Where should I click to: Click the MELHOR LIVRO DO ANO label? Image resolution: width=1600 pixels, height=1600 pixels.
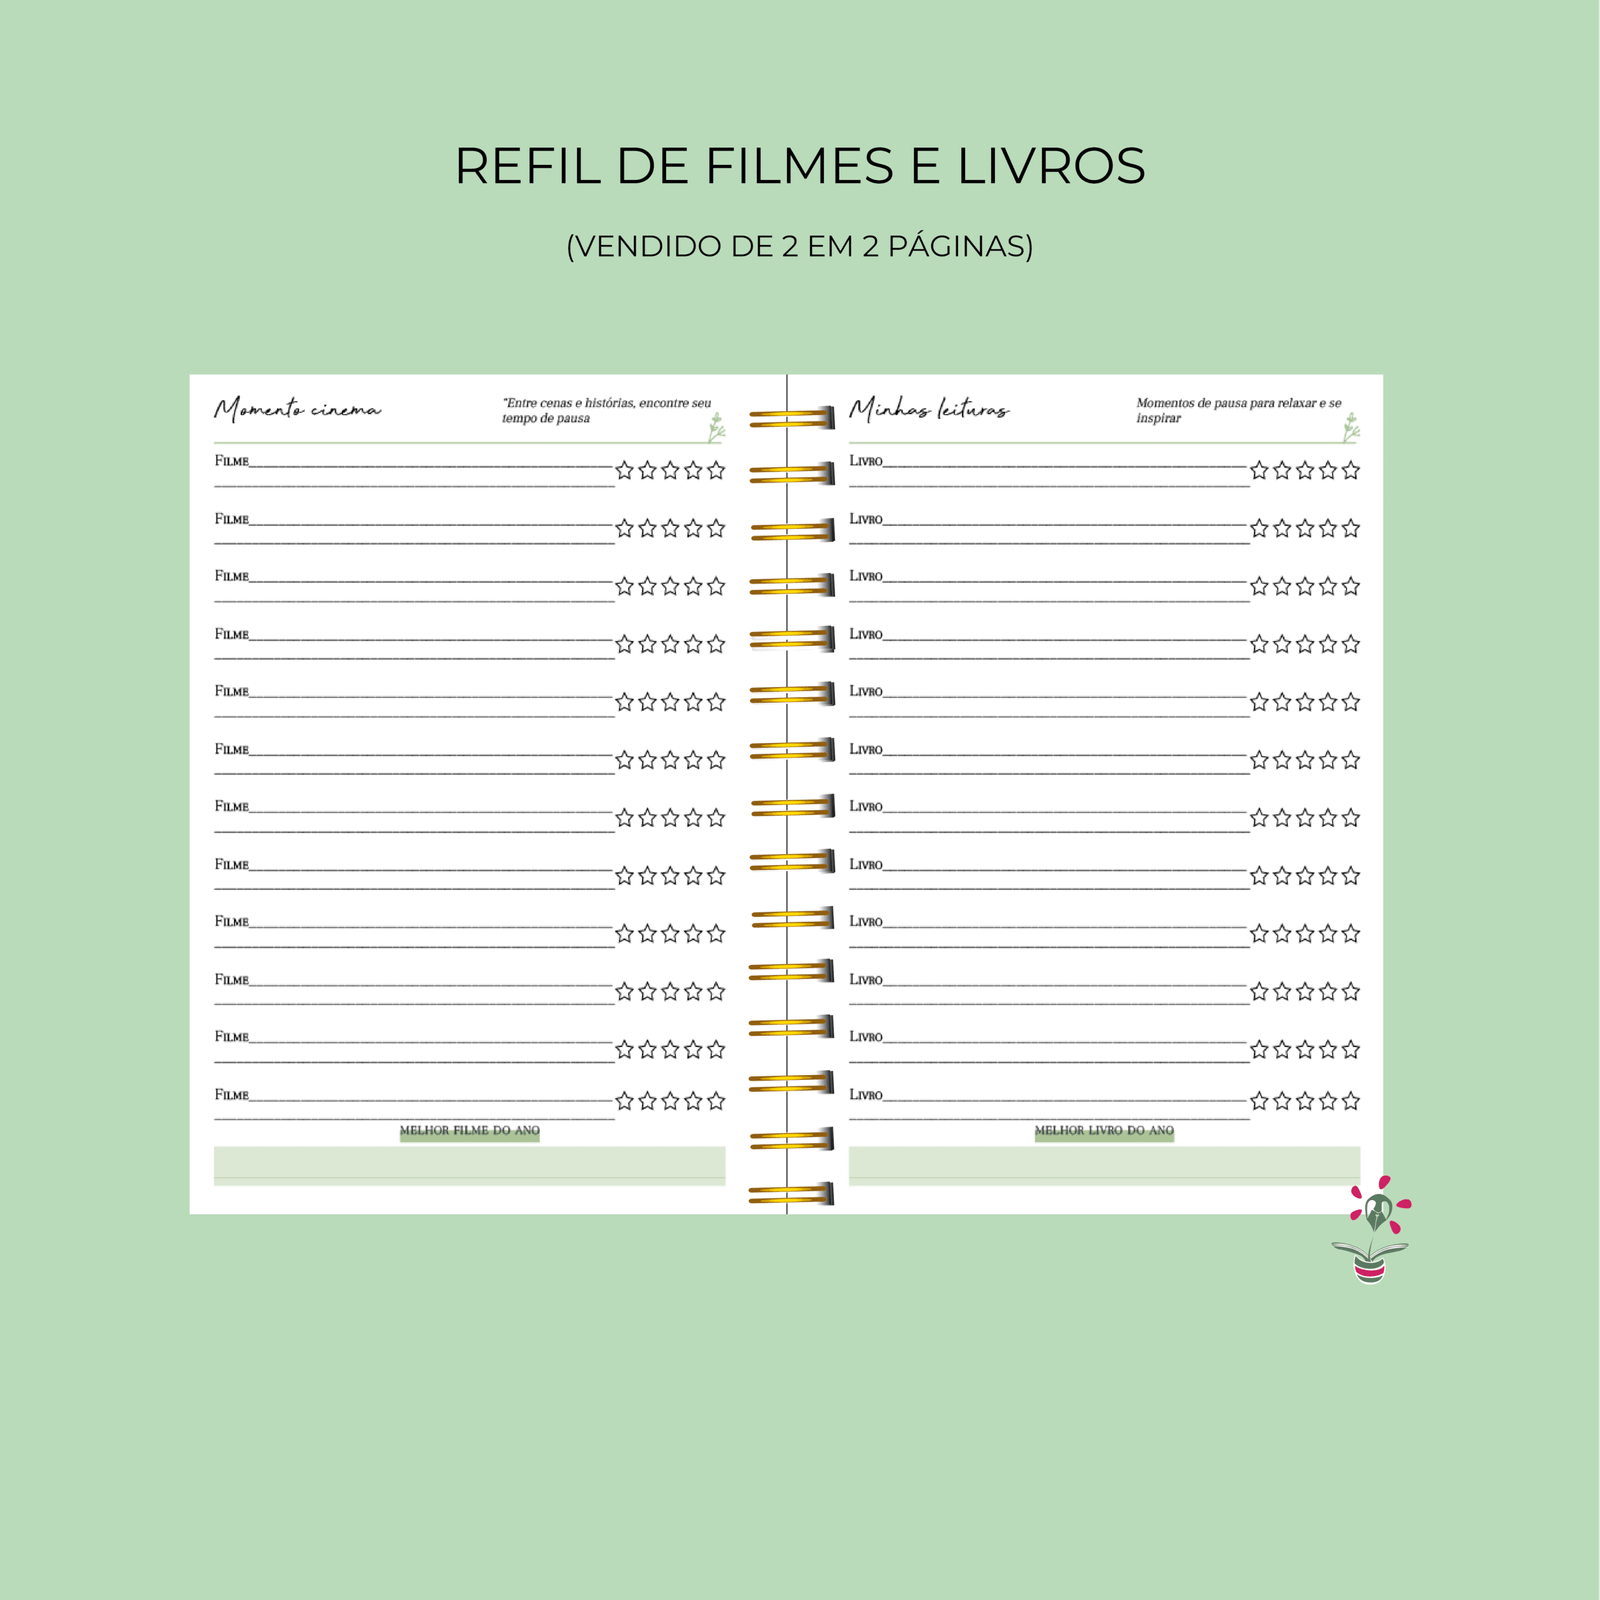[1104, 1131]
